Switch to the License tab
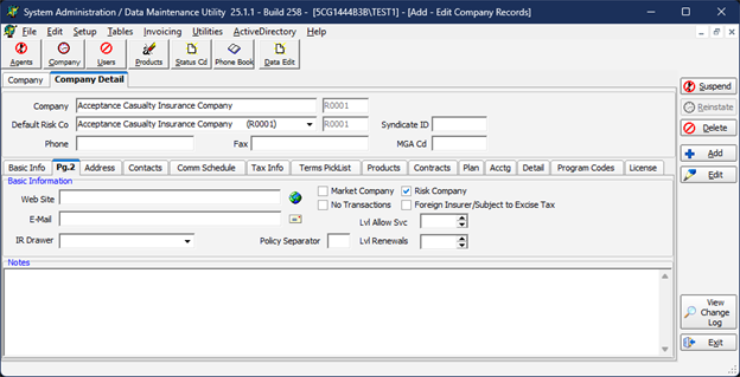The height and width of the screenshot is (377, 740). (x=643, y=168)
